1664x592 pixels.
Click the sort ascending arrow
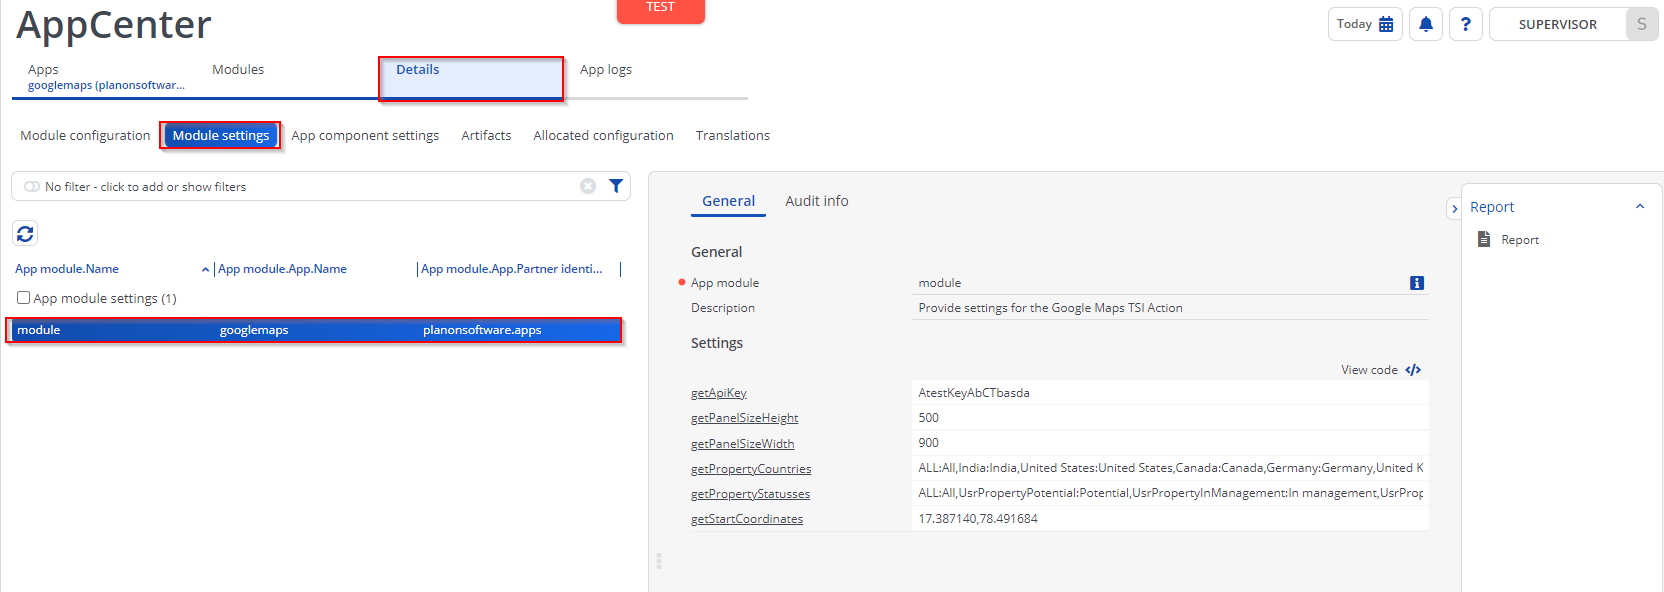(x=205, y=269)
